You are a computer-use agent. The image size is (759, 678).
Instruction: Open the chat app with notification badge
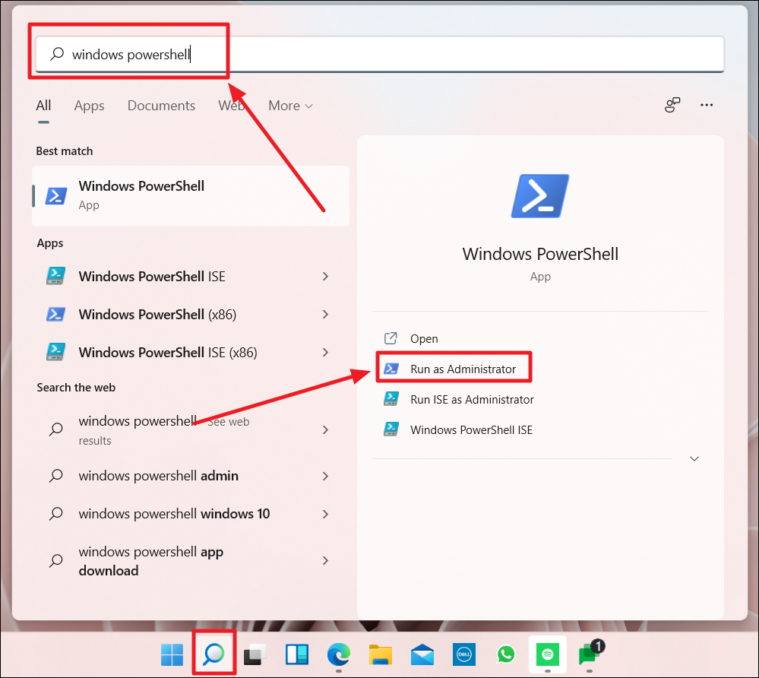pyautogui.click(x=591, y=653)
